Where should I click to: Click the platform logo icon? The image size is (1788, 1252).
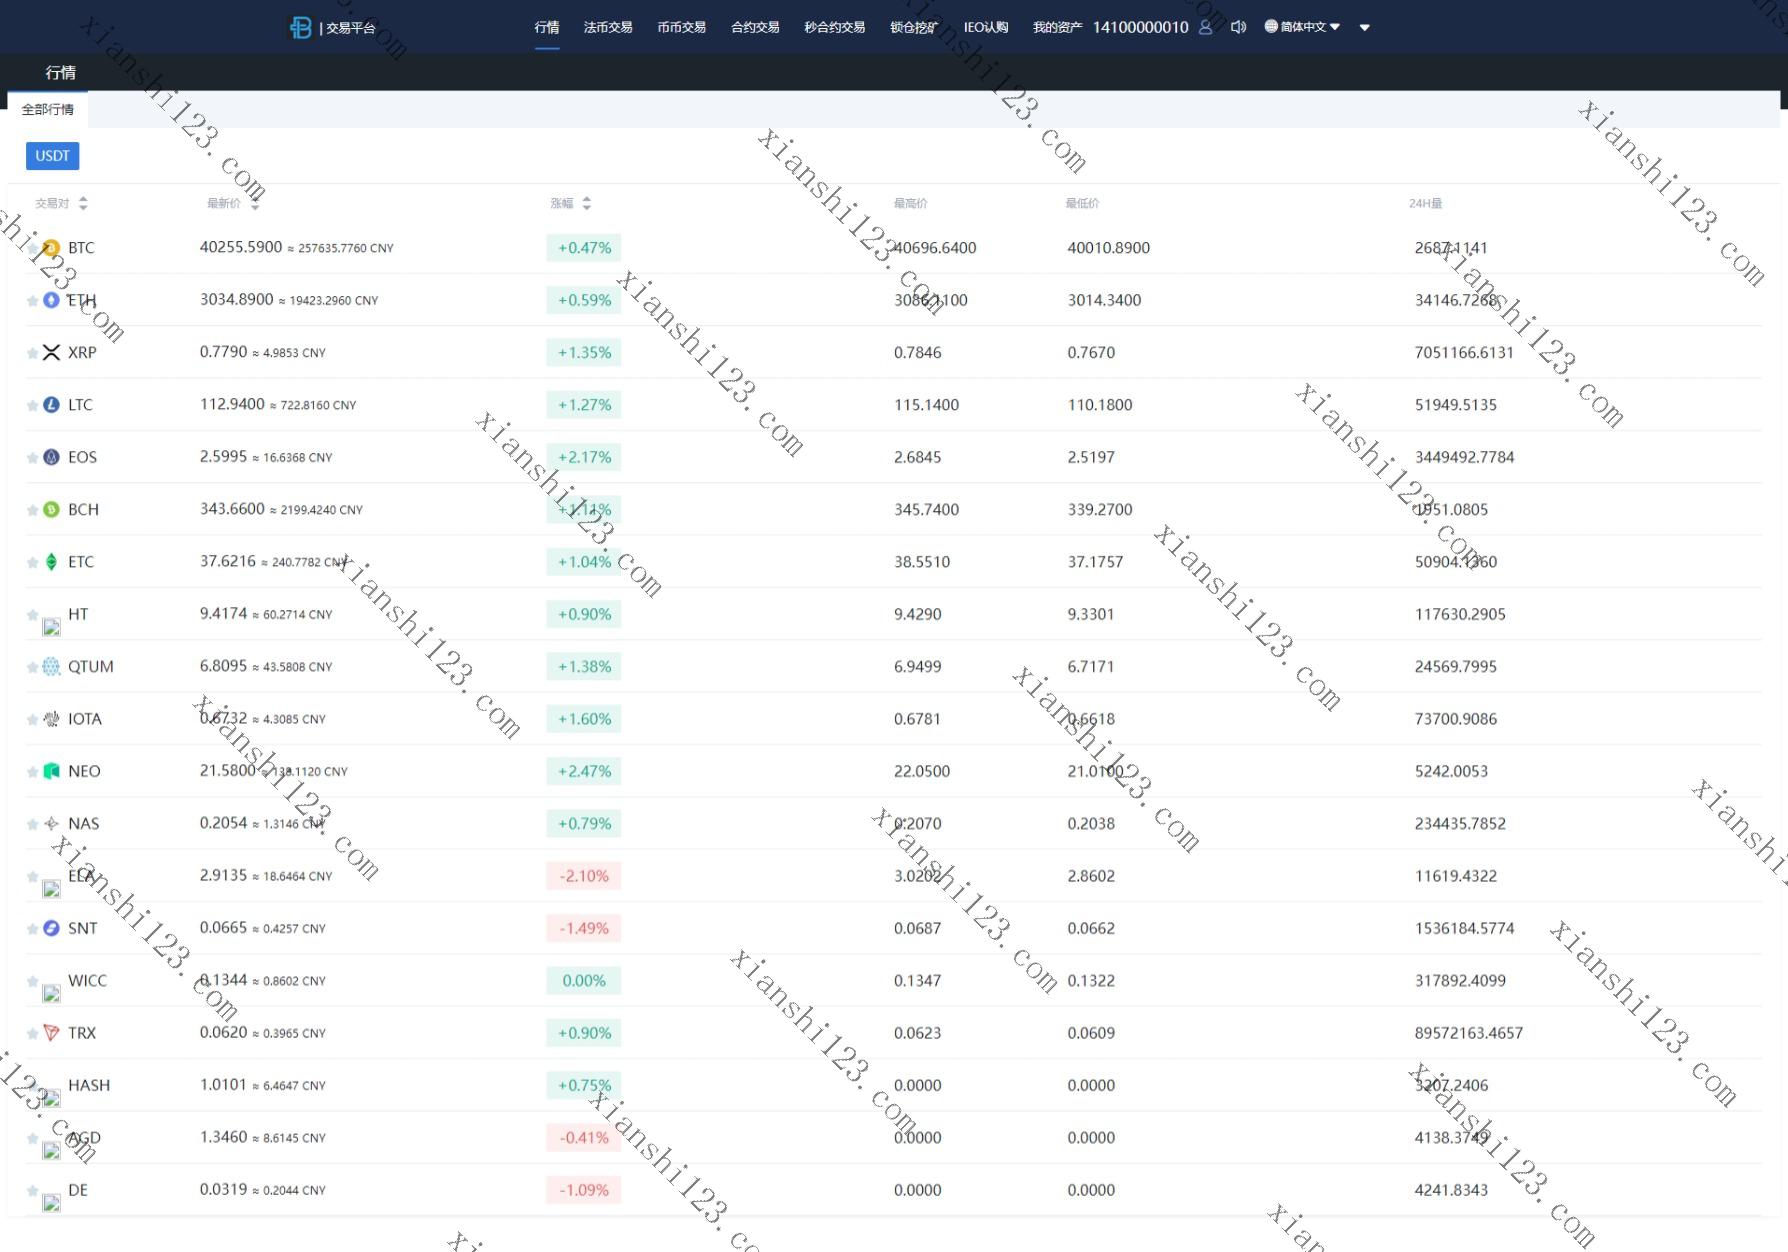coord(300,27)
